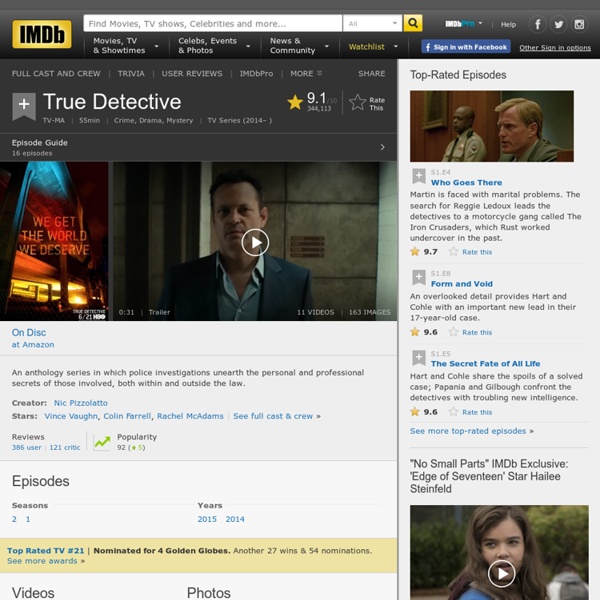The width and height of the screenshot is (600, 600).
Task: Open Colin Farrell's page
Action: (x=127, y=416)
